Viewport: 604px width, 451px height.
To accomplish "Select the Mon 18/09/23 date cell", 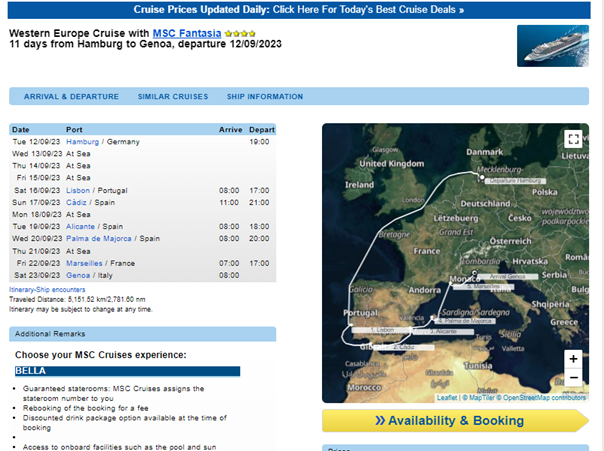I will click(37, 215).
